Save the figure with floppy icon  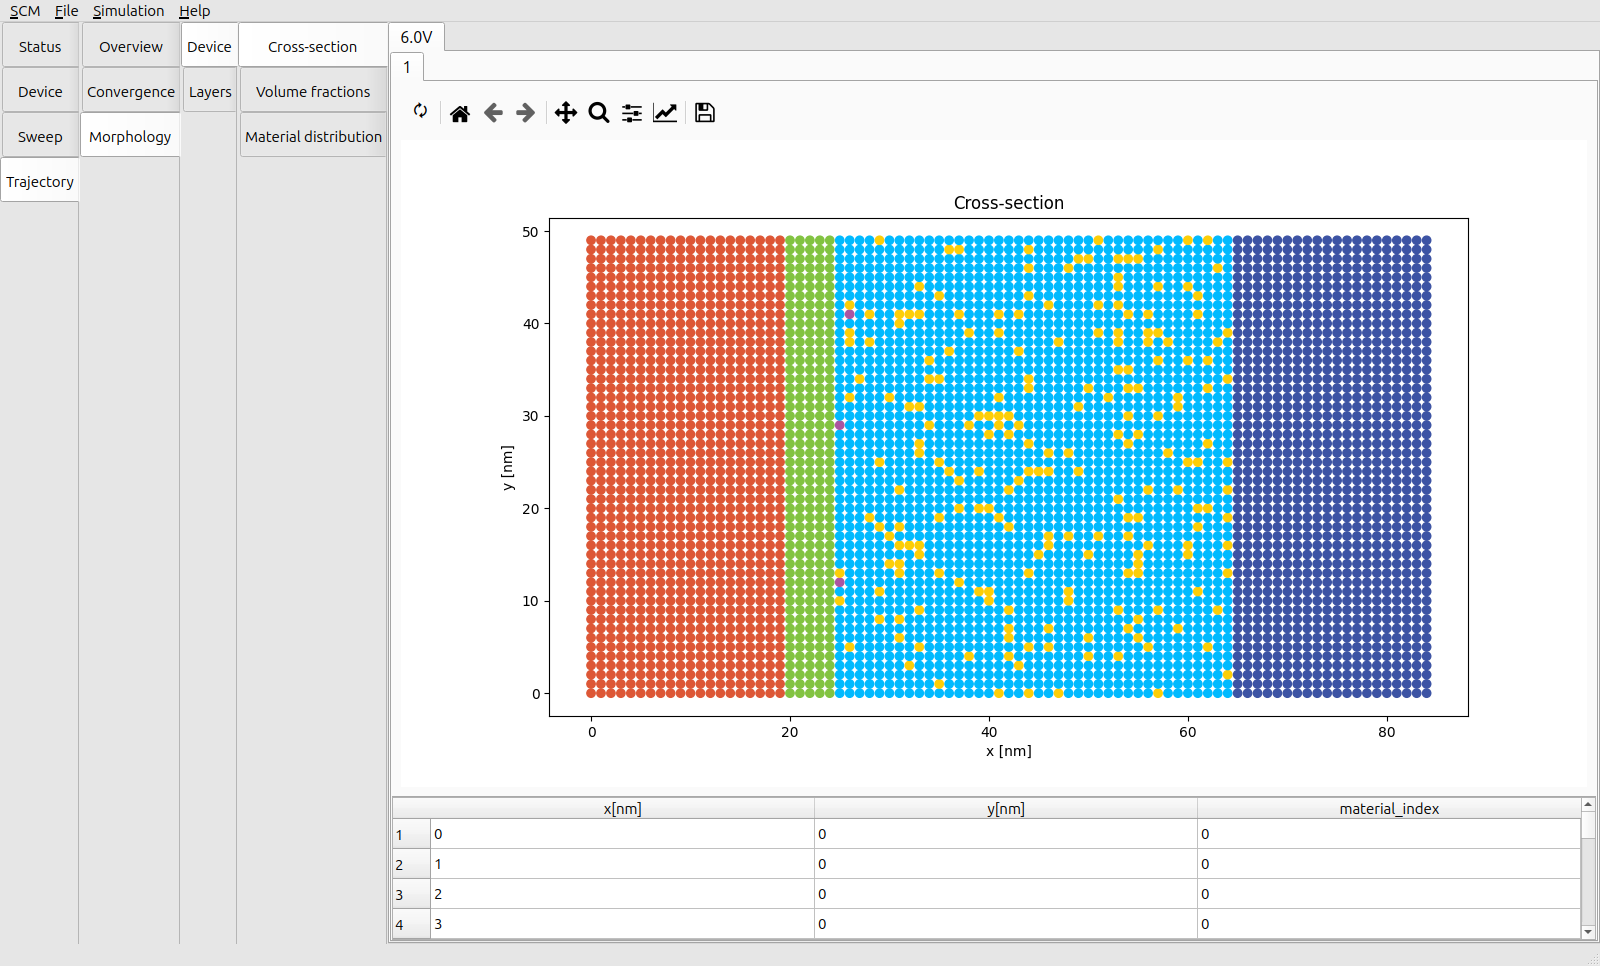click(x=705, y=113)
